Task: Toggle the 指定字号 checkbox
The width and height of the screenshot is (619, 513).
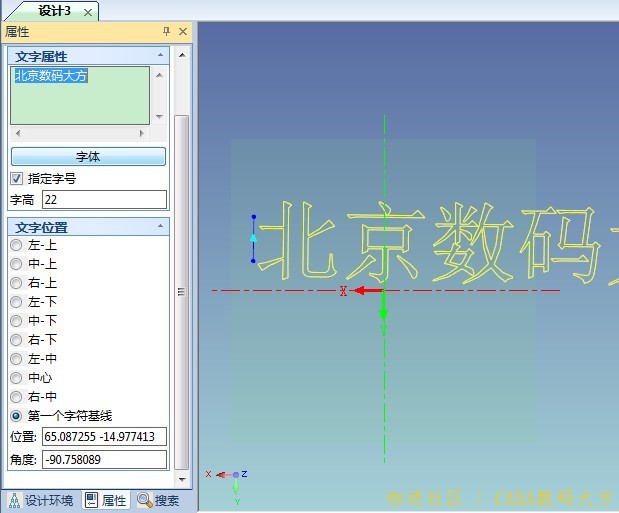Action: pyautogui.click(x=17, y=179)
